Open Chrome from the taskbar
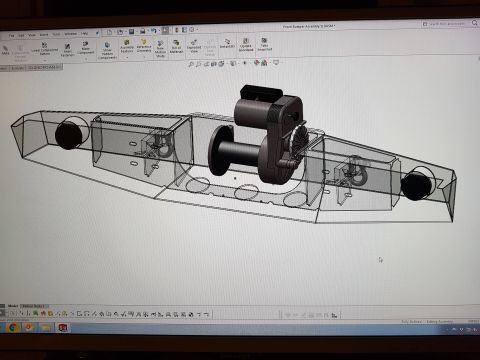This screenshot has width=480, height=360. pyautogui.click(x=13, y=328)
